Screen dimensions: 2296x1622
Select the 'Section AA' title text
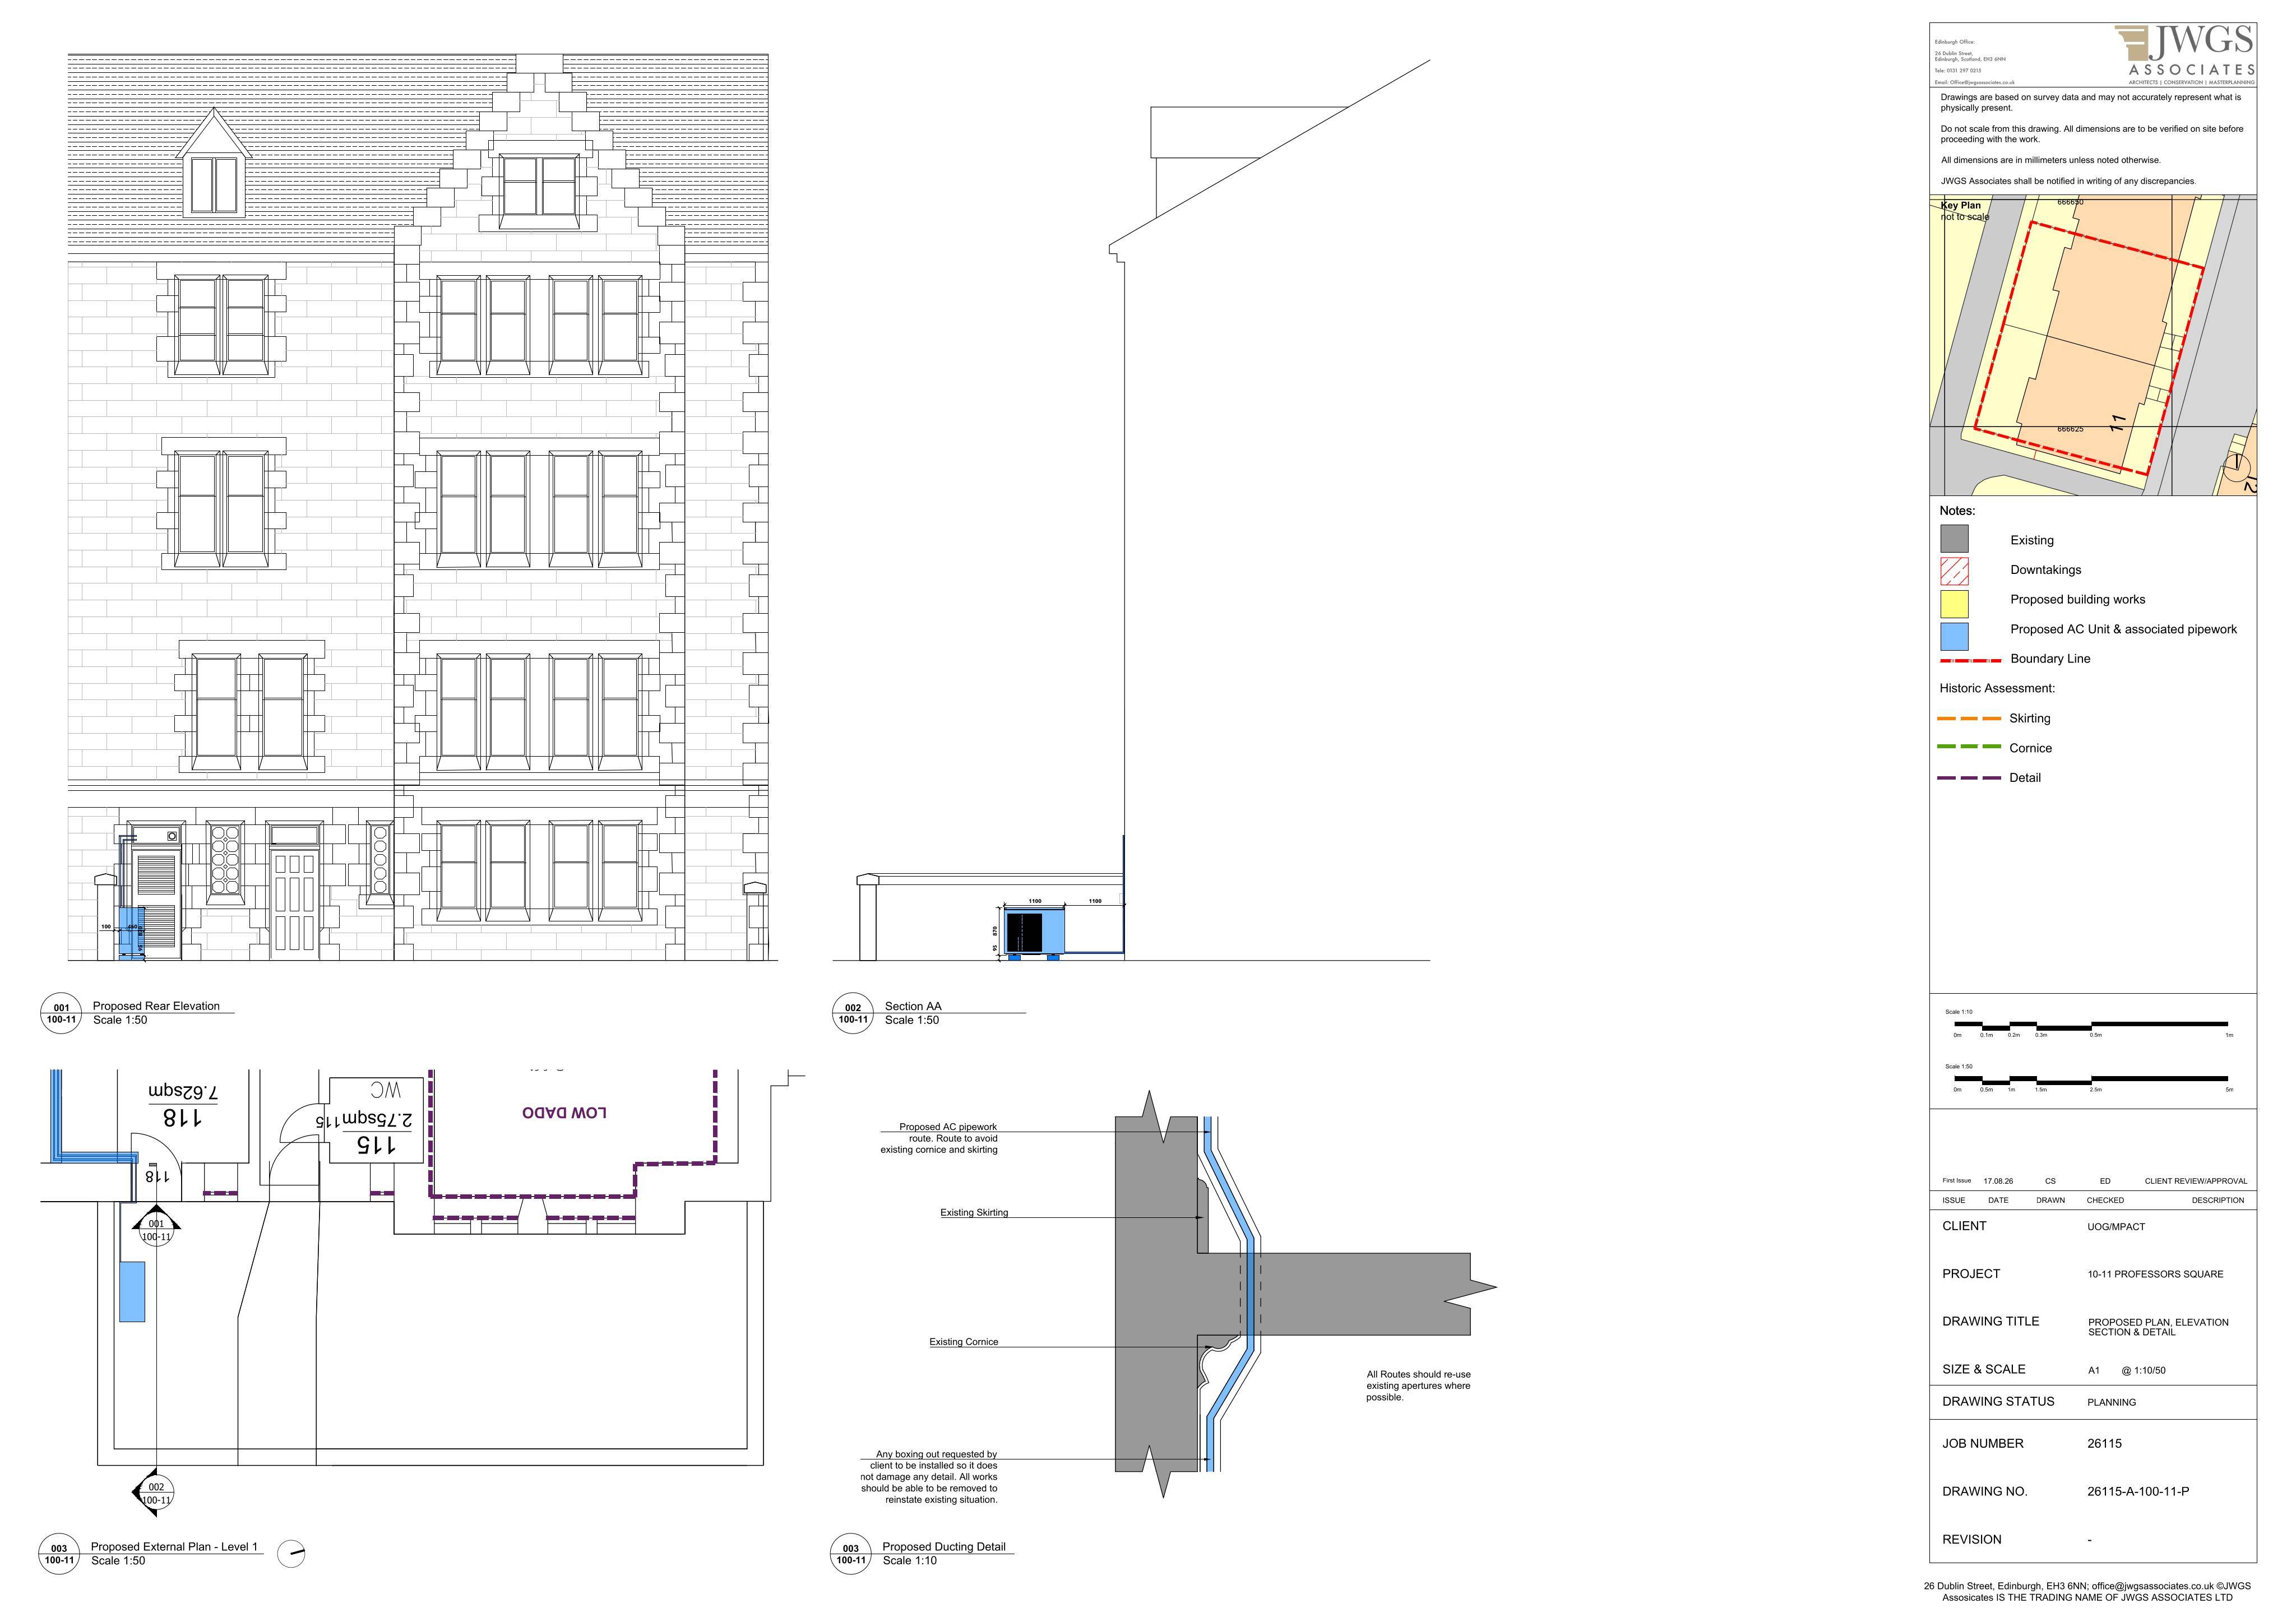click(x=913, y=1006)
